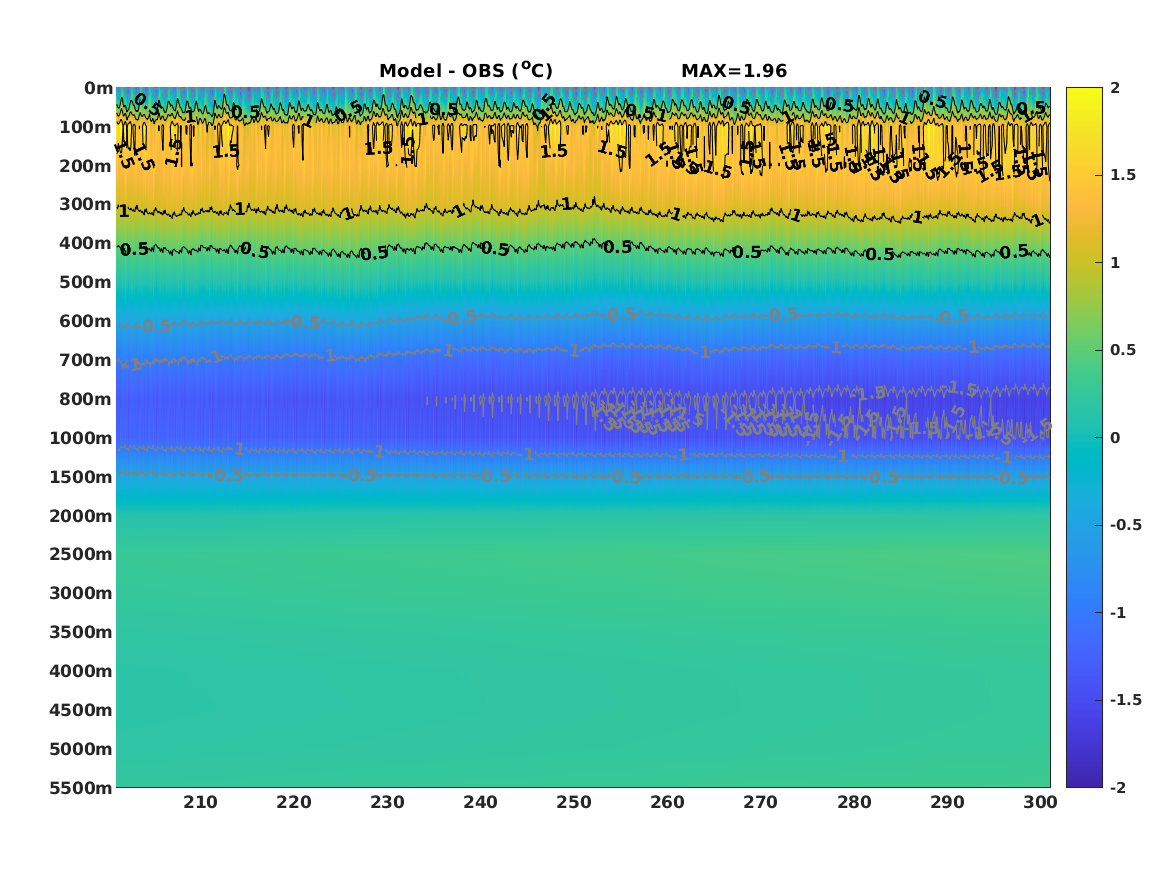This screenshot has width=1167, height=875.
Task: Select the 'MAX=1.96' annotation text
Action: click(734, 71)
